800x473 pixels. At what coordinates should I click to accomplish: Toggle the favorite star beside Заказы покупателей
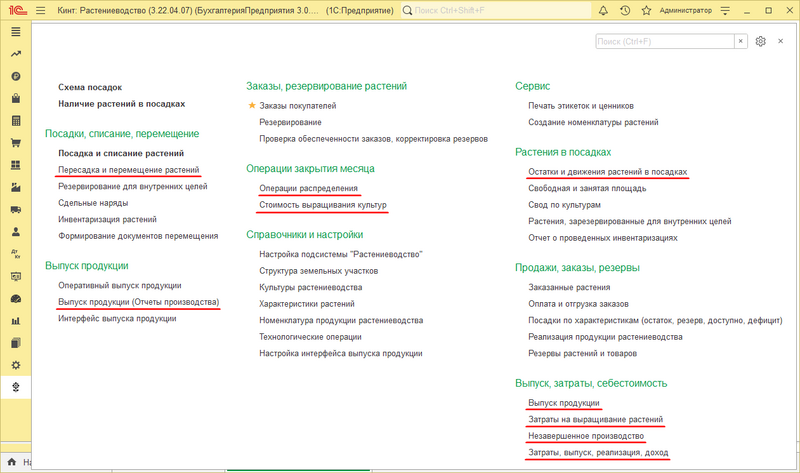pos(252,105)
